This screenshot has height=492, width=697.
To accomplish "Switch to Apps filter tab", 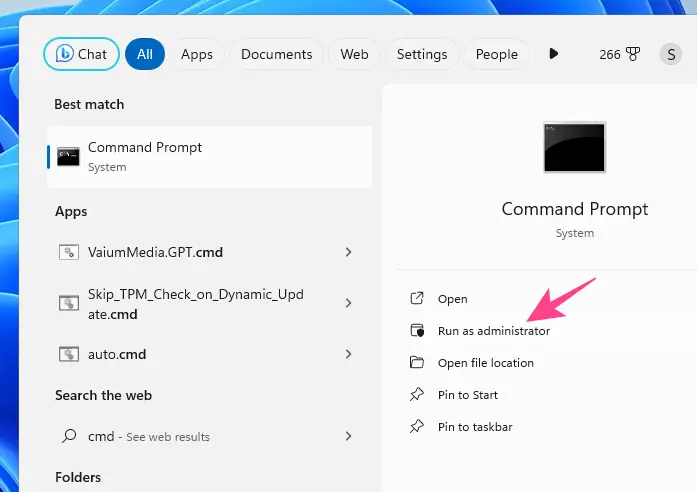I will point(196,54).
